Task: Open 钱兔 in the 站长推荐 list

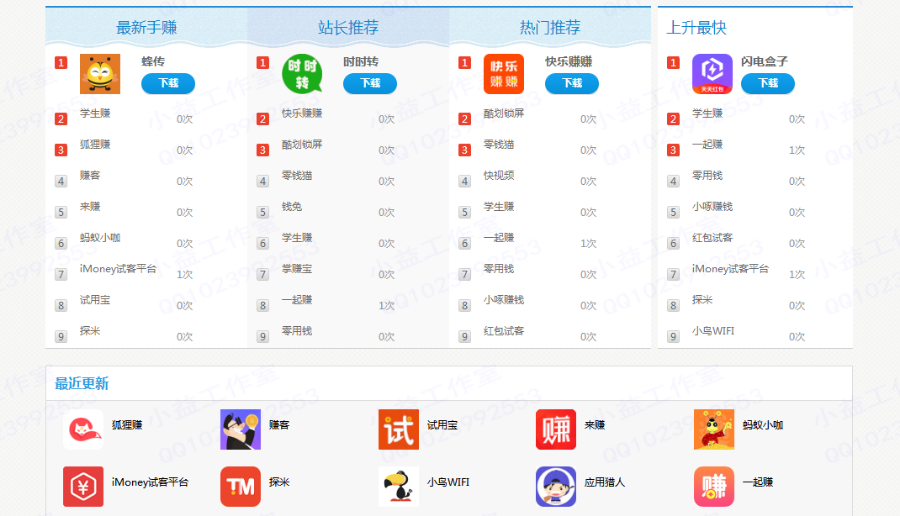Action: [292, 207]
